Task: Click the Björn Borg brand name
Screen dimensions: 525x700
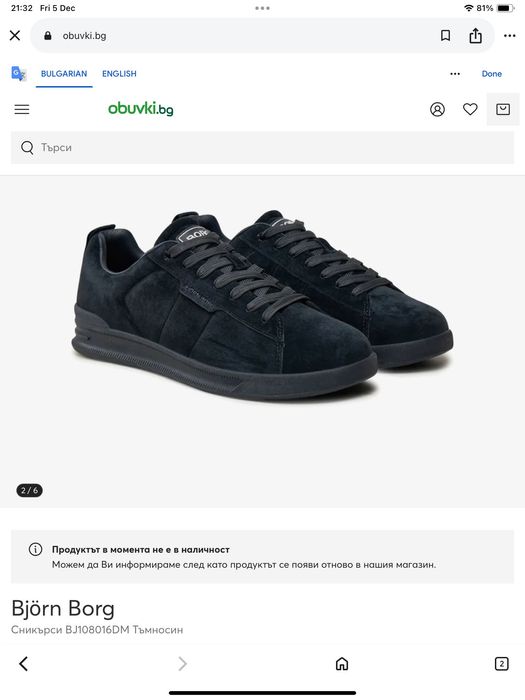Action: (x=63, y=608)
